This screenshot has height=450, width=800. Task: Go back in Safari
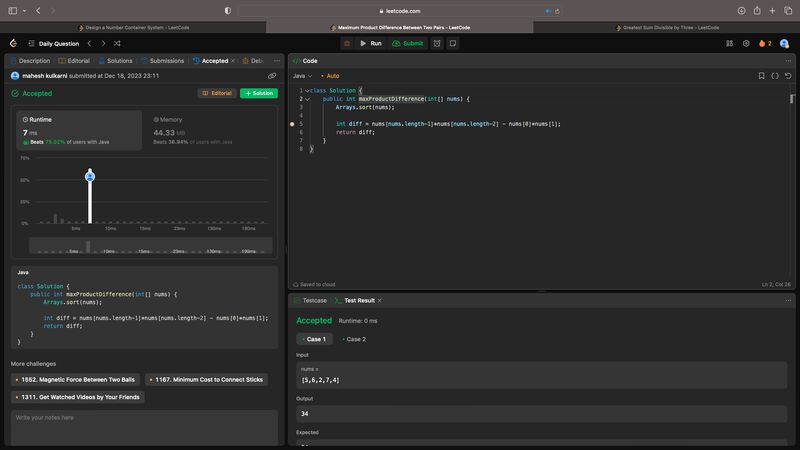click(x=38, y=11)
